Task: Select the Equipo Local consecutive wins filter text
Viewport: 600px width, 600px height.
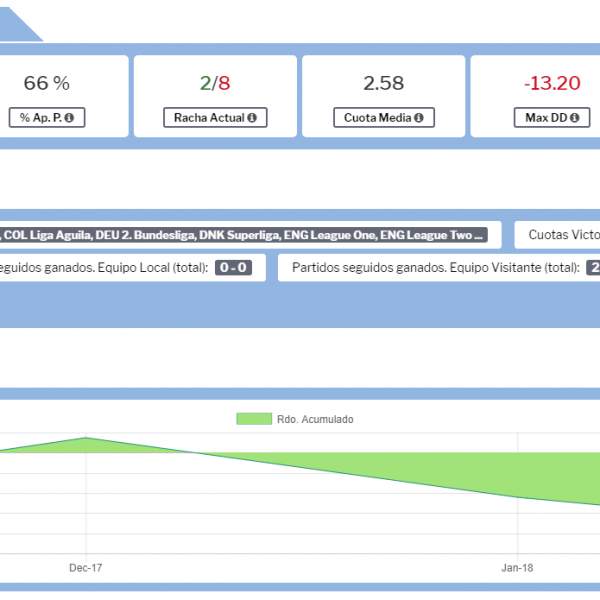Action: (x=103, y=268)
